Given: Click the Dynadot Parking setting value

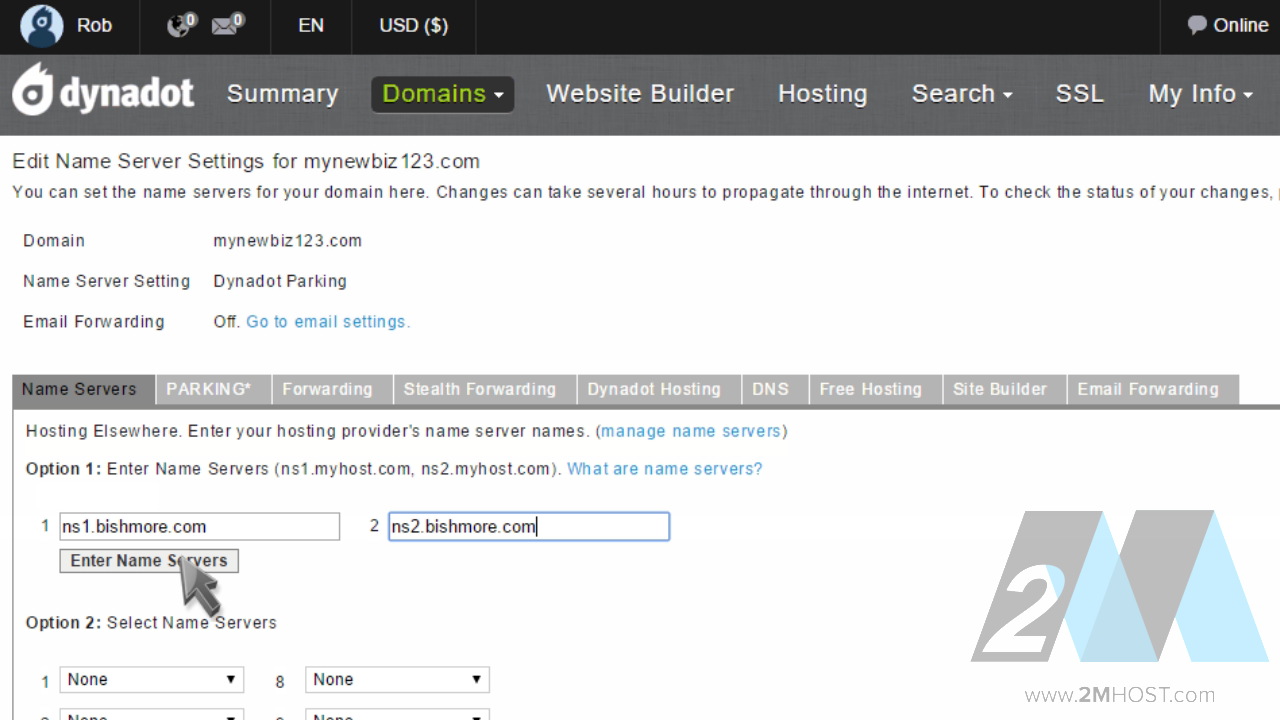Looking at the screenshot, I should 280,281.
